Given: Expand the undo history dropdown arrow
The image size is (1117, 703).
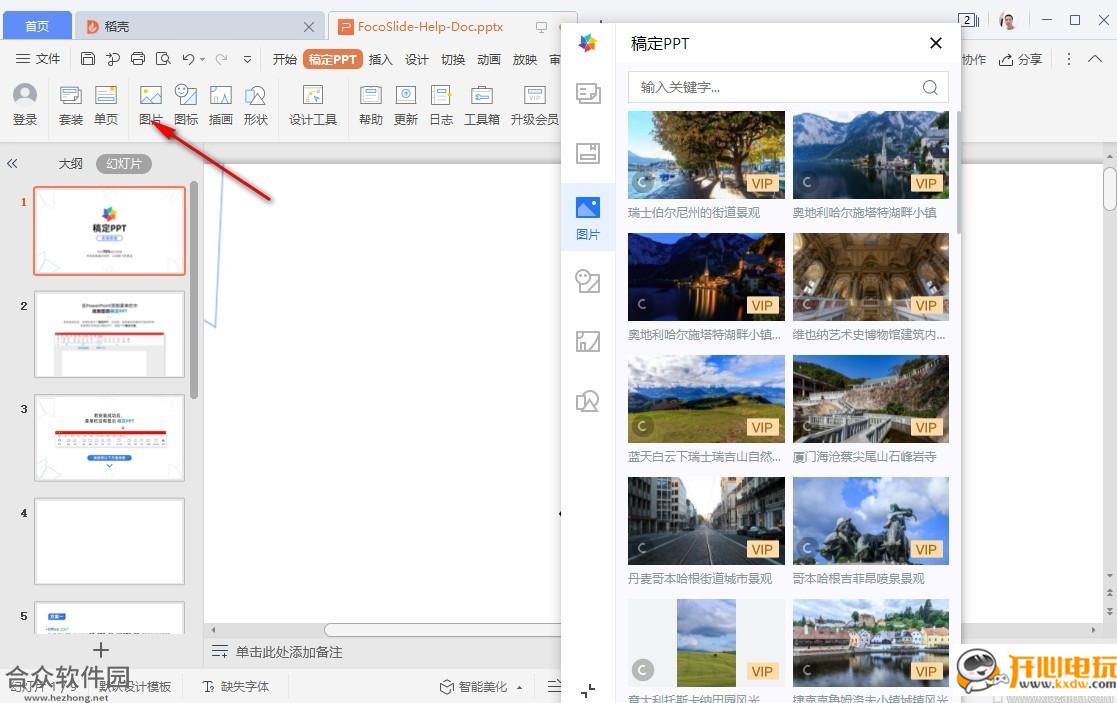Looking at the screenshot, I should pyautogui.click(x=203, y=60).
